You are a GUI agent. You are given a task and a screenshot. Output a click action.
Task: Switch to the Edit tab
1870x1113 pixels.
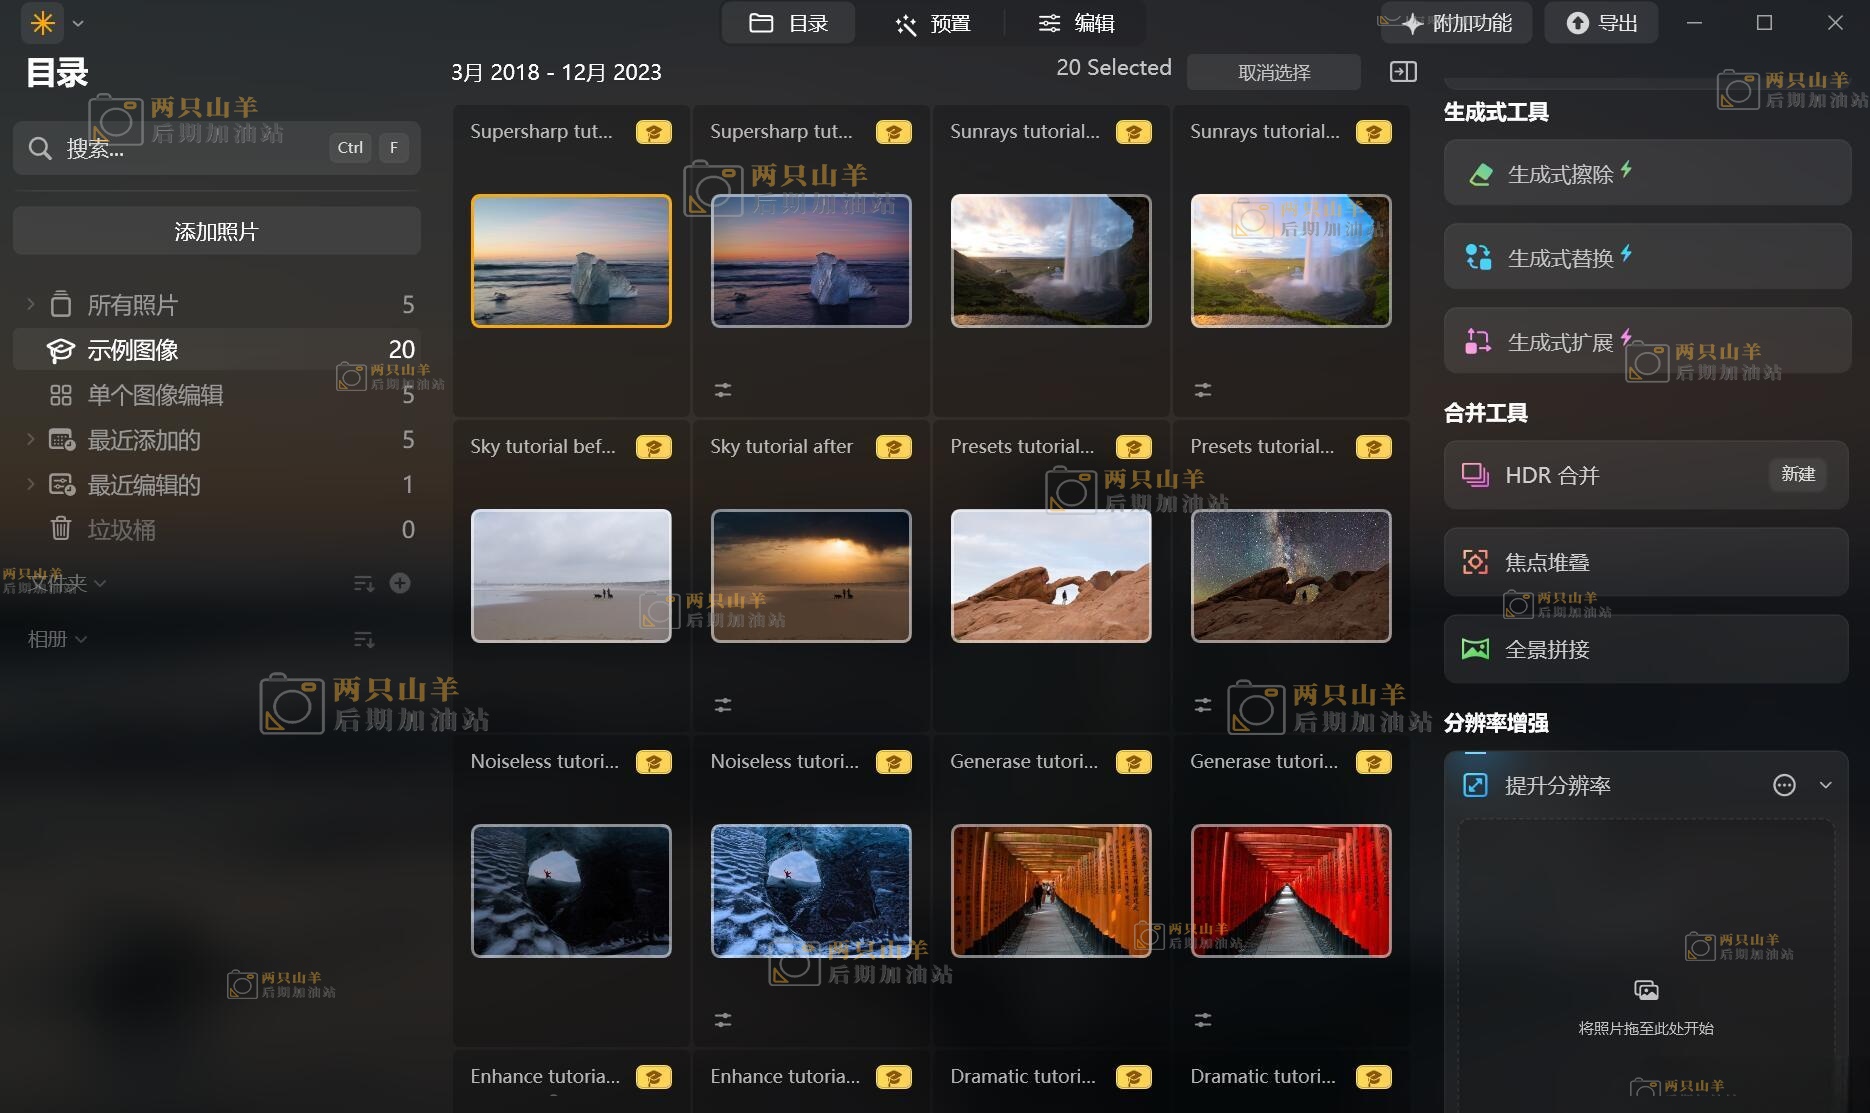[x=1076, y=23]
